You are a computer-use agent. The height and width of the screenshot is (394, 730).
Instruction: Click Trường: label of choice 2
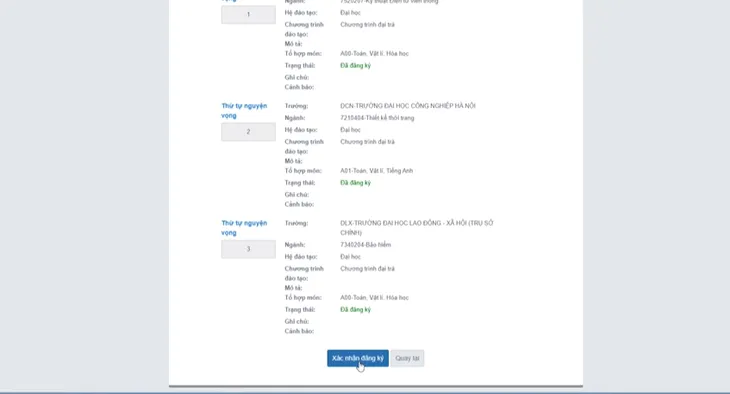(296, 106)
